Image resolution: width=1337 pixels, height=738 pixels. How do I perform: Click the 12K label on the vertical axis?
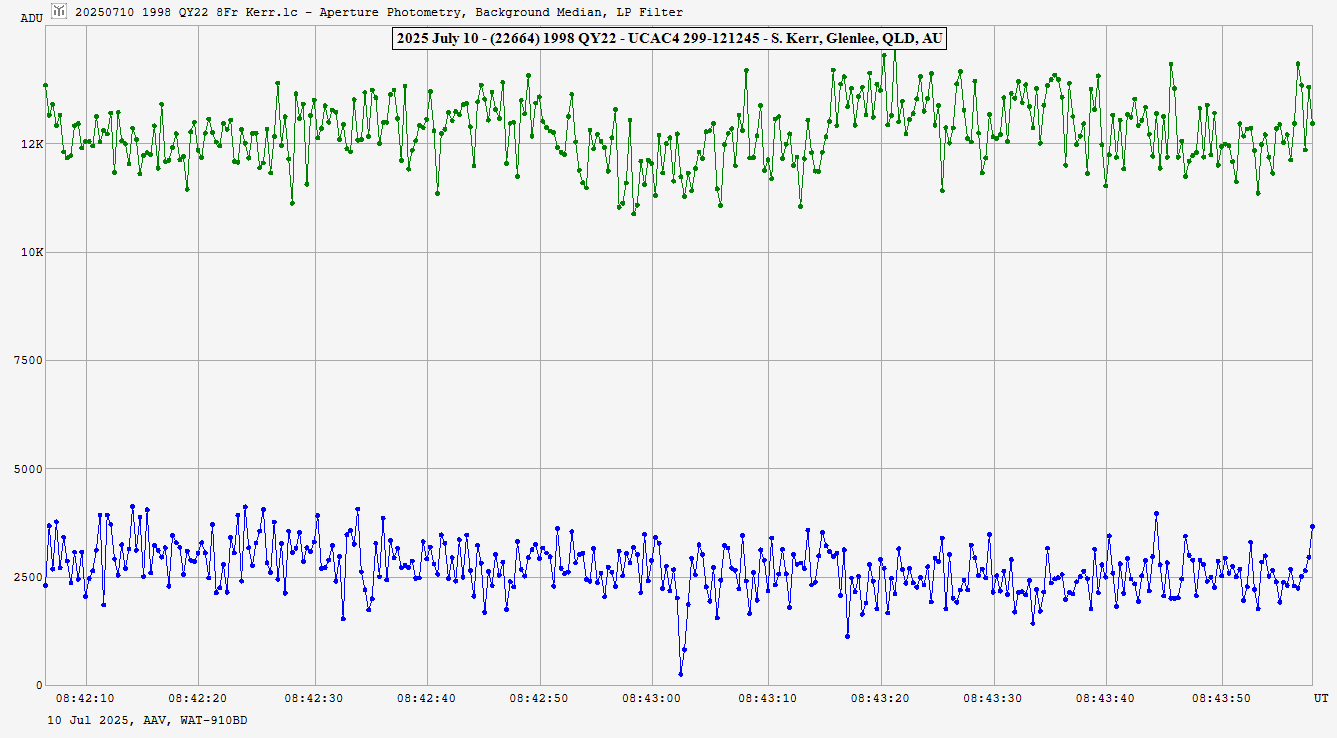[x=32, y=144]
